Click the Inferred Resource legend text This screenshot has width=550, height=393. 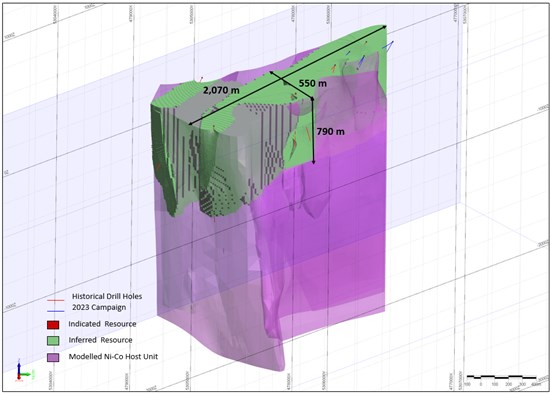point(100,340)
